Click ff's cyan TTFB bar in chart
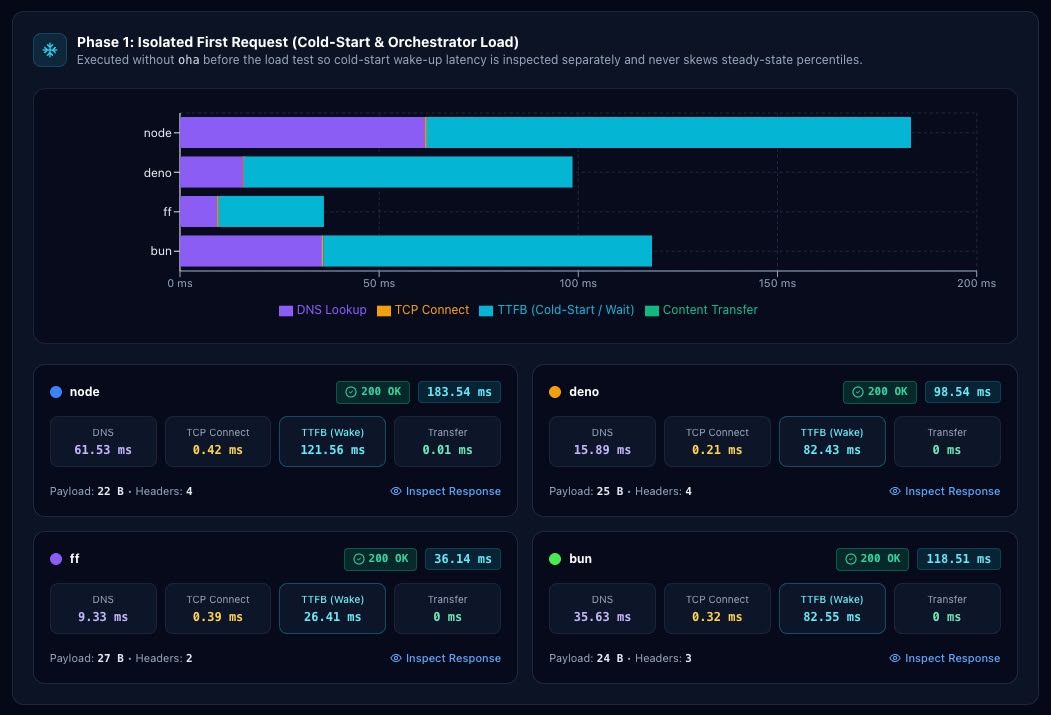The image size is (1051, 715). pyautogui.click(x=271, y=212)
